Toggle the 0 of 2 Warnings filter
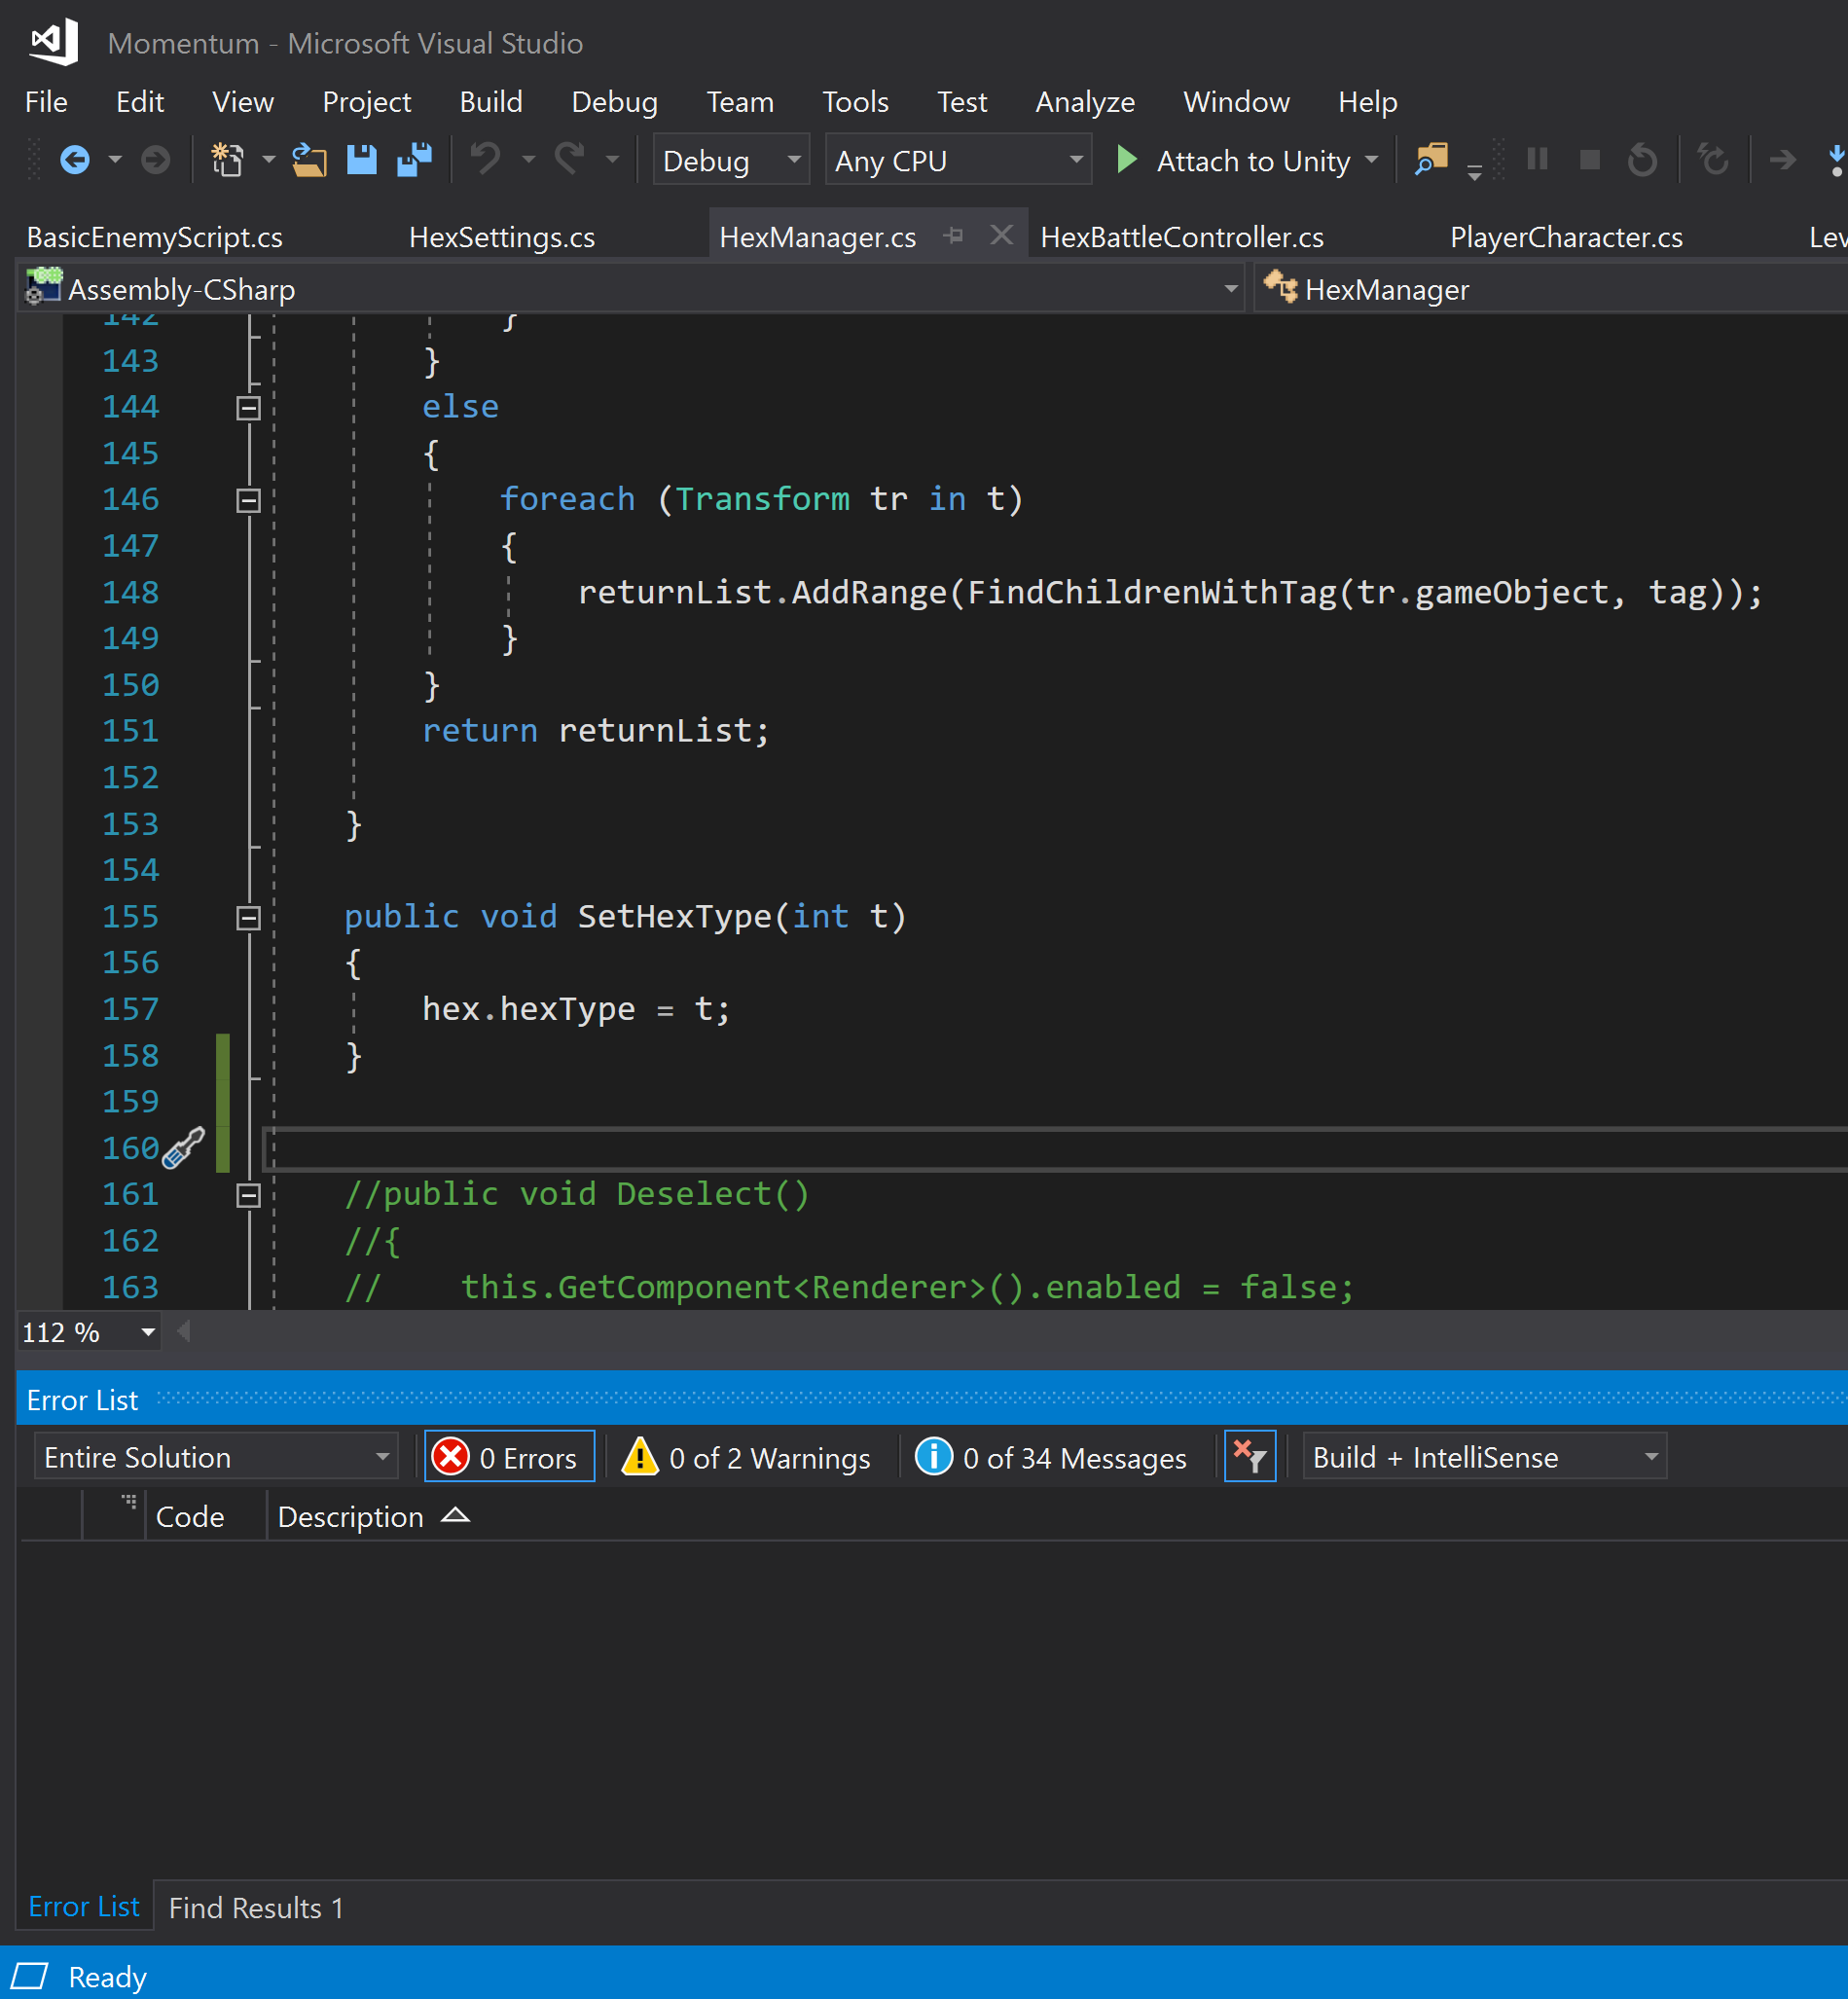The height and width of the screenshot is (1999, 1848). click(x=746, y=1457)
